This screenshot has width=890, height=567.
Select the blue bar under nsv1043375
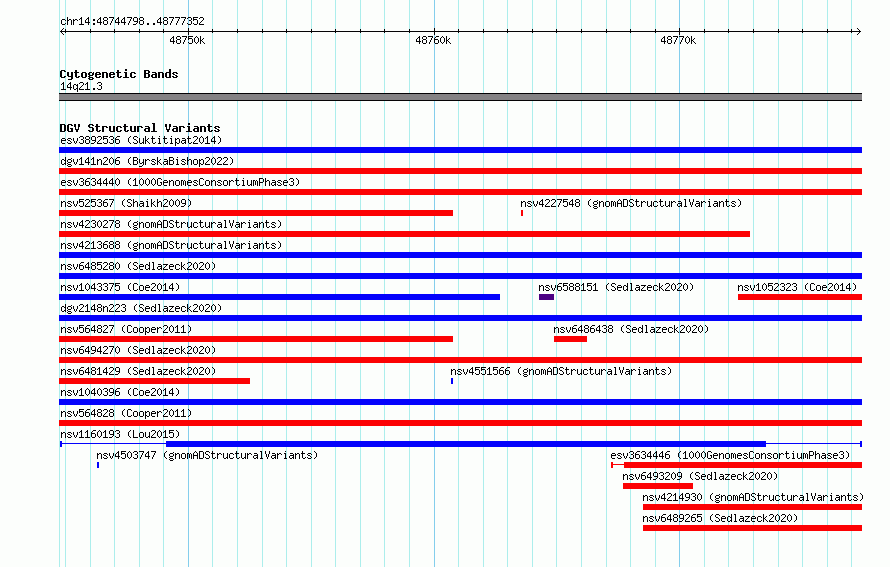[279, 297]
